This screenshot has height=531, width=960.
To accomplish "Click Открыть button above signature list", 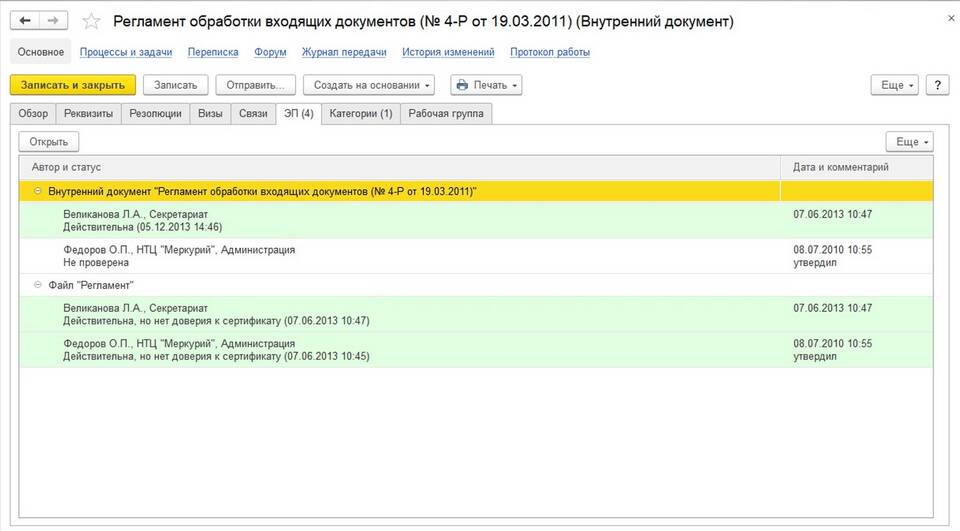I will click(48, 141).
